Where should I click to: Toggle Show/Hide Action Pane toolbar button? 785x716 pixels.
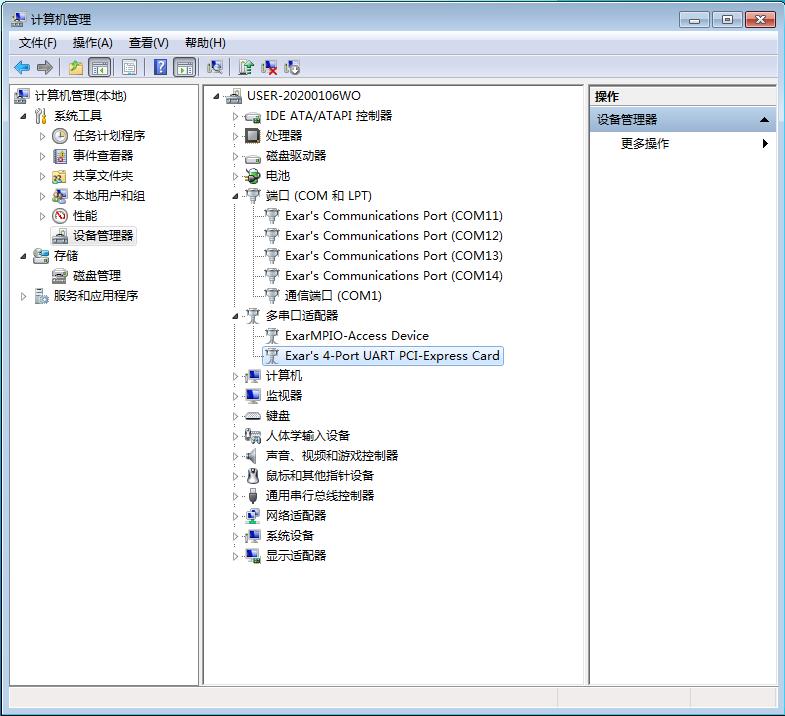pos(184,67)
